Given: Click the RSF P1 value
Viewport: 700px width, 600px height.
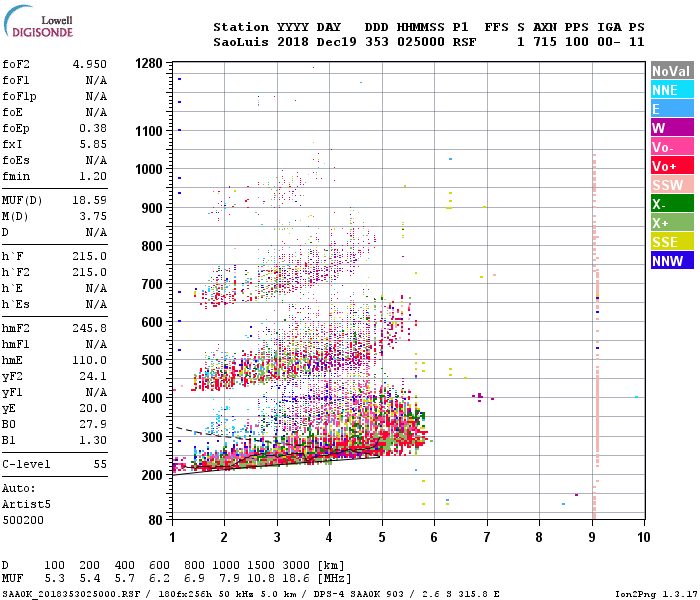Looking at the screenshot, I should [x=464, y=42].
